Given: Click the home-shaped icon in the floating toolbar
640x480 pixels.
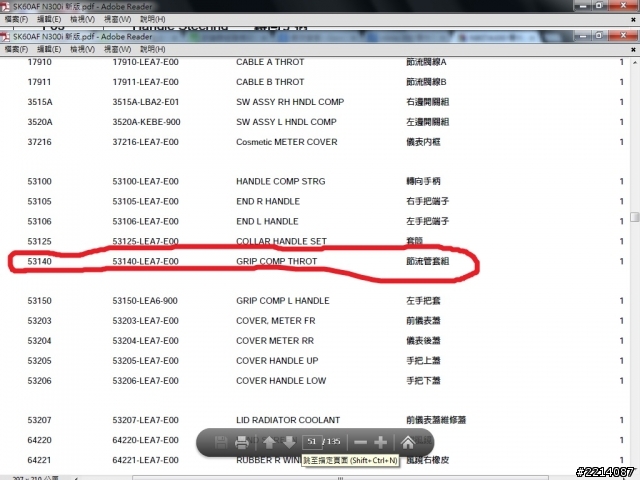Looking at the screenshot, I should pos(408,442).
